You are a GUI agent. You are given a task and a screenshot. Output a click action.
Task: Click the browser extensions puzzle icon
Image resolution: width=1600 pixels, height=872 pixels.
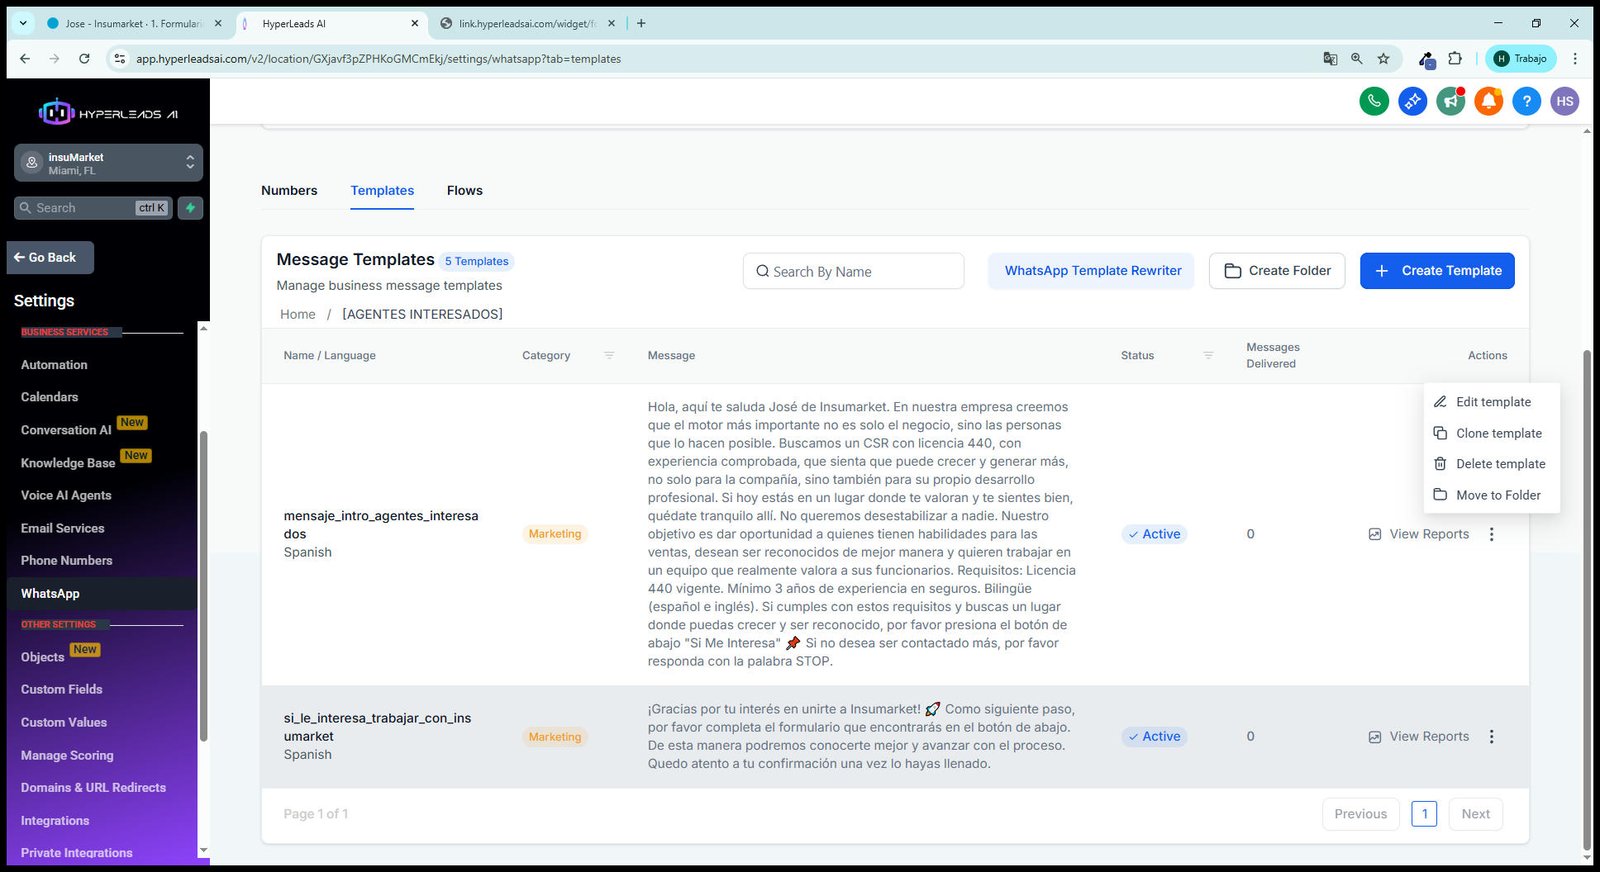tap(1455, 59)
